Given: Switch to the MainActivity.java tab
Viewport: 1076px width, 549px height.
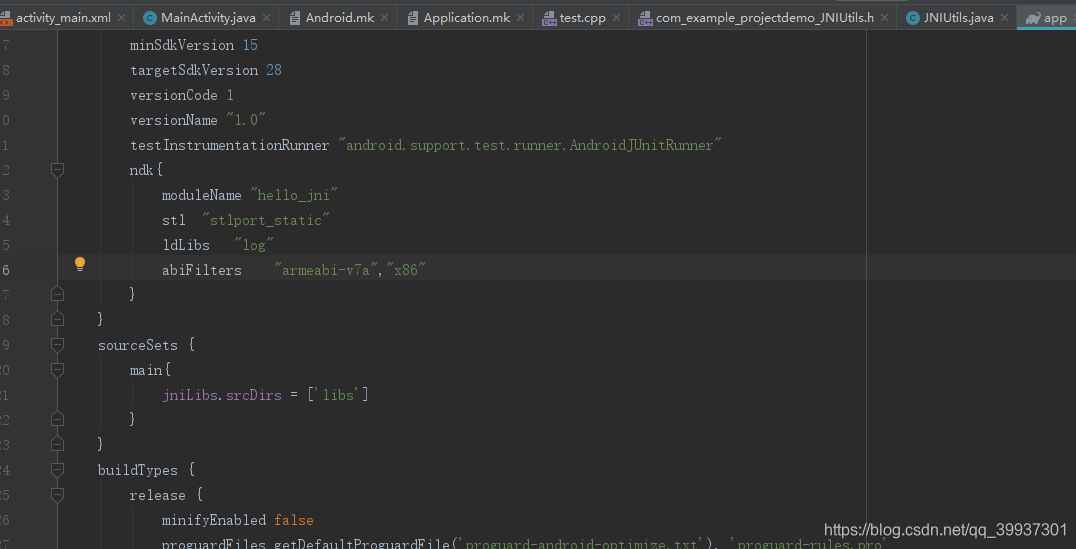Looking at the screenshot, I should click(208, 18).
